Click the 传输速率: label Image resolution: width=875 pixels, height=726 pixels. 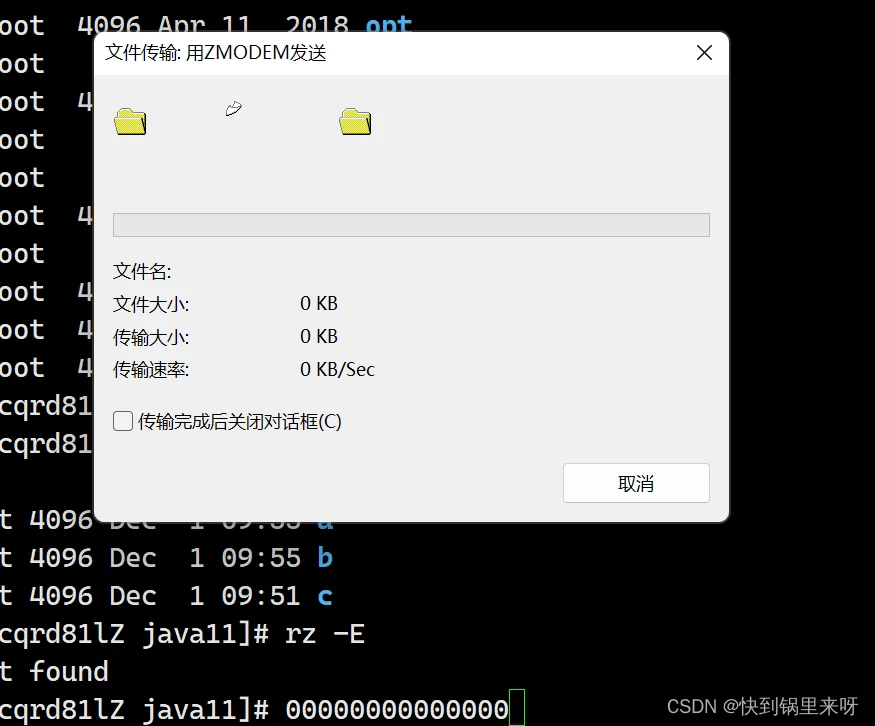tap(151, 370)
